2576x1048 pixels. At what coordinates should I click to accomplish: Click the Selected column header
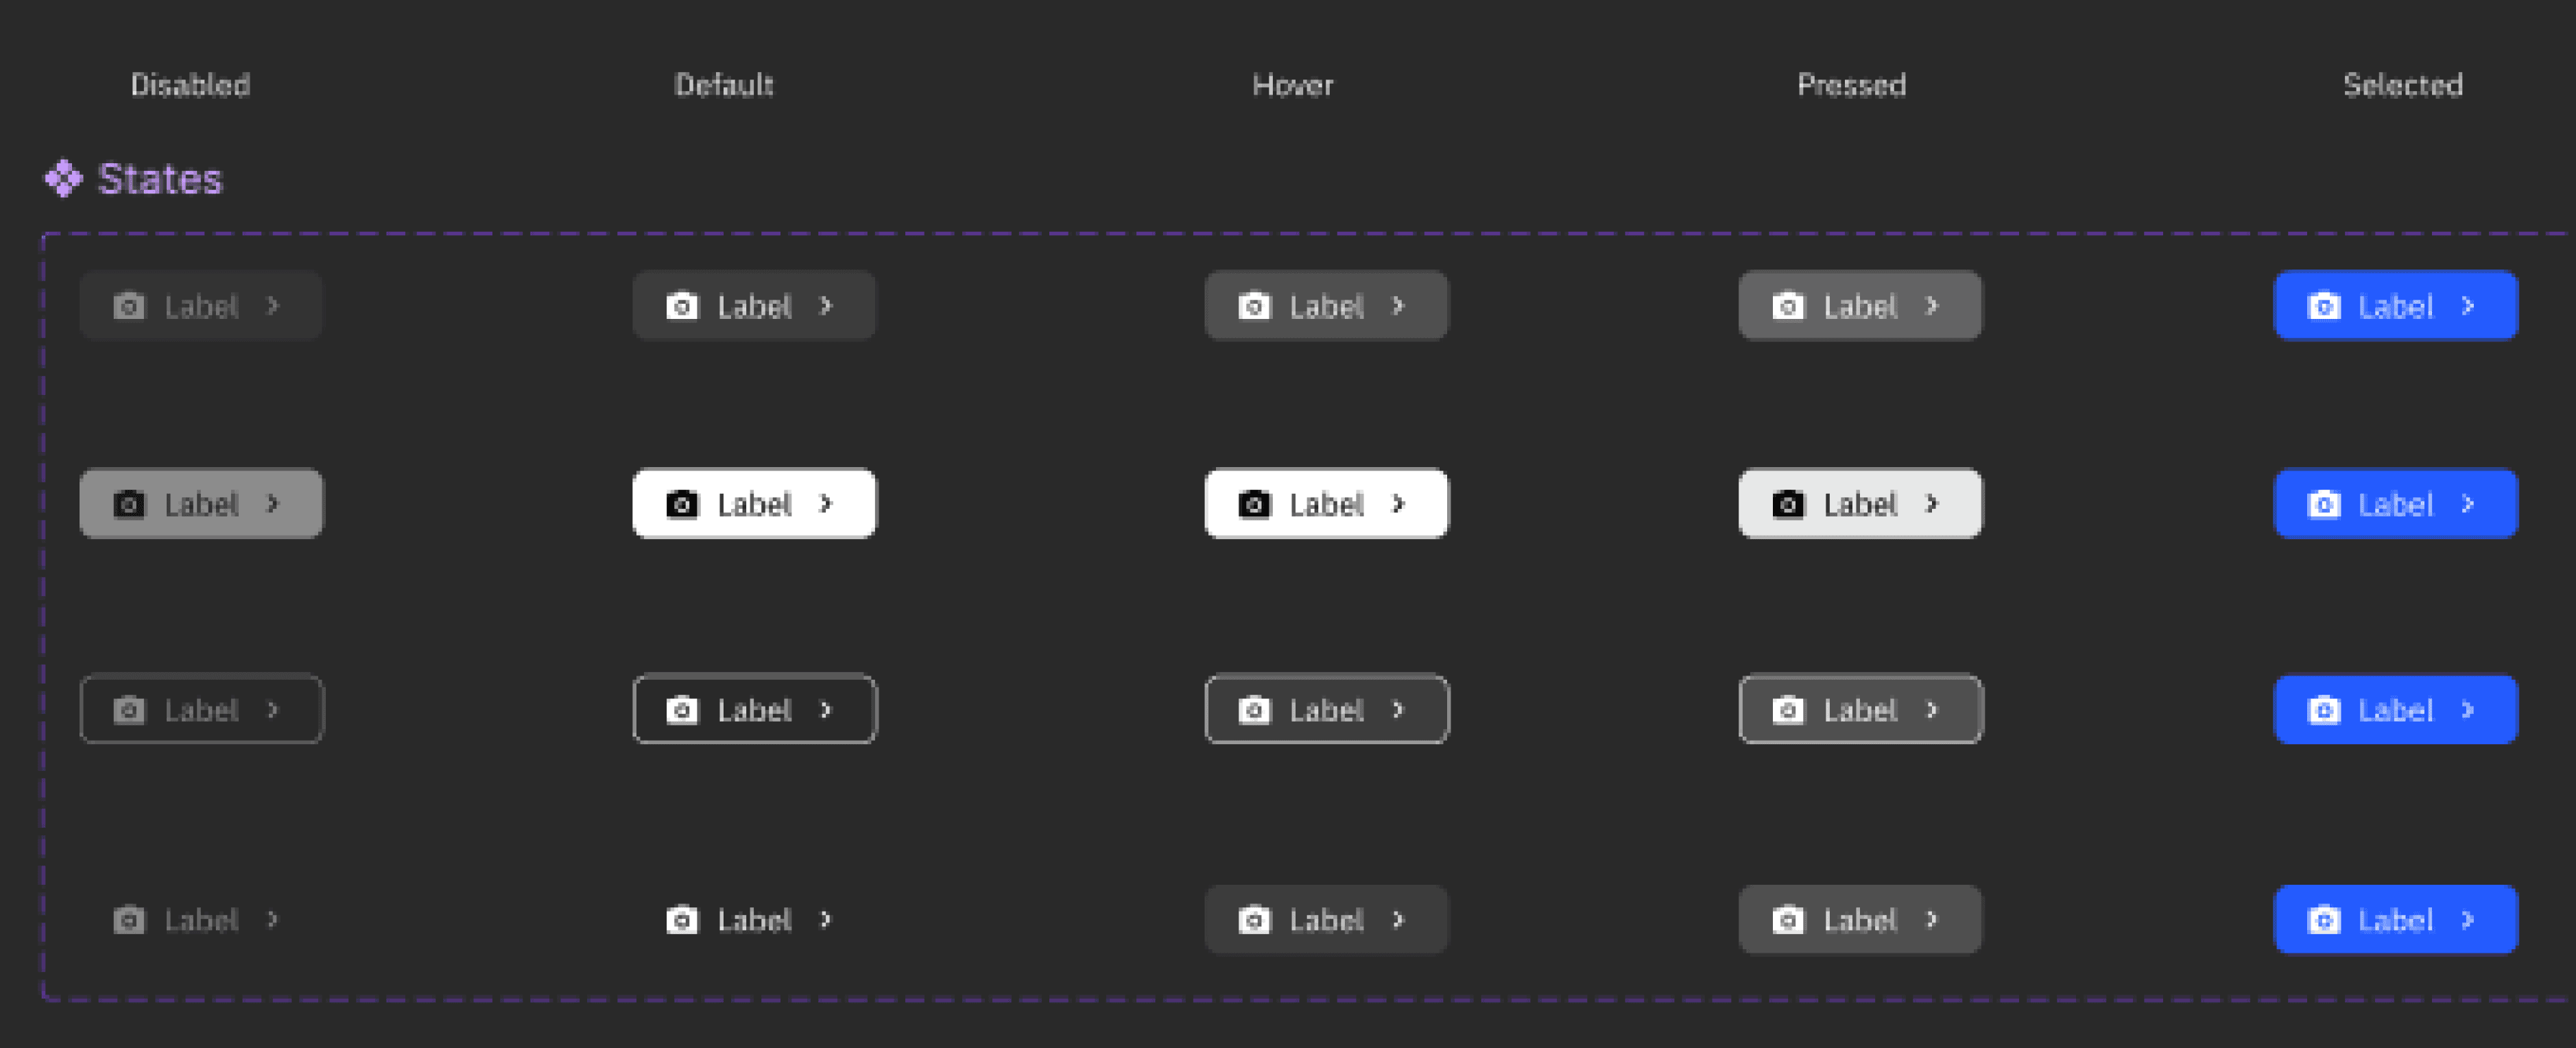2402,85
